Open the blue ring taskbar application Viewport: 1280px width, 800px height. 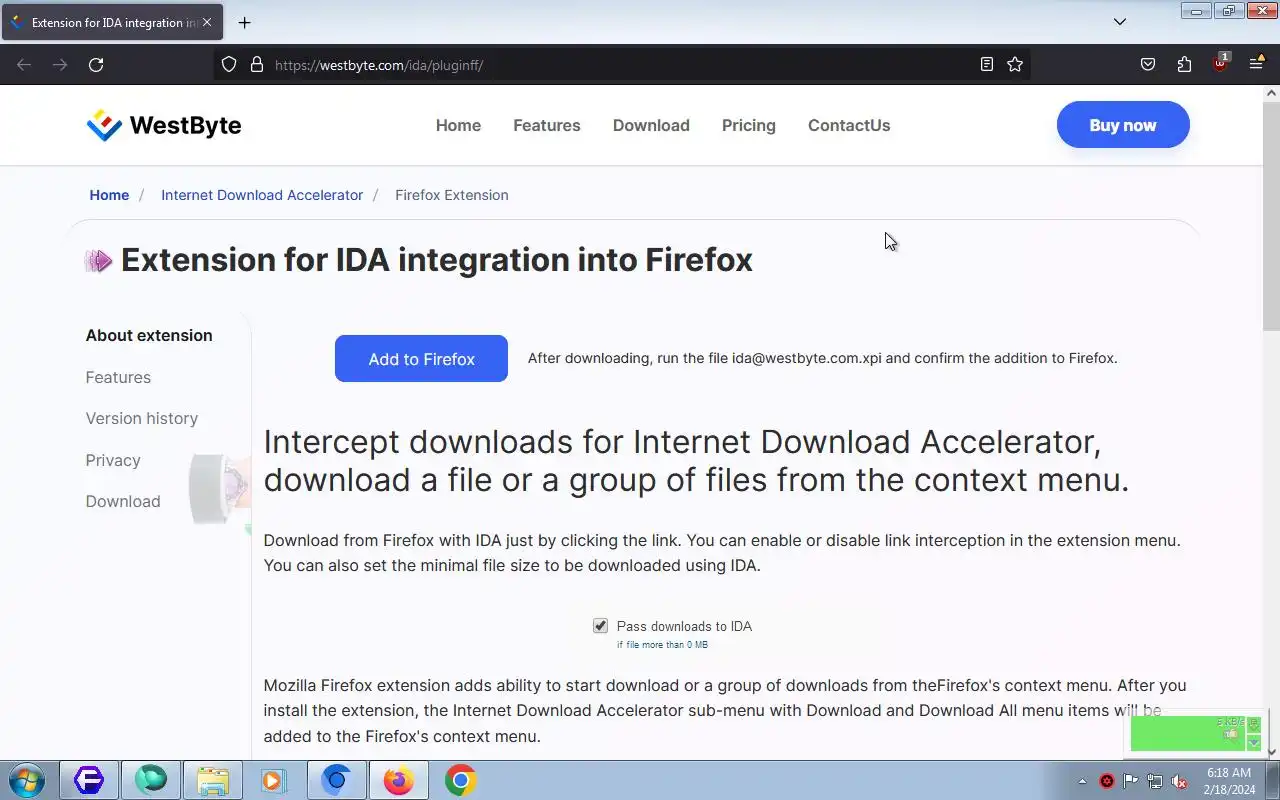336,780
